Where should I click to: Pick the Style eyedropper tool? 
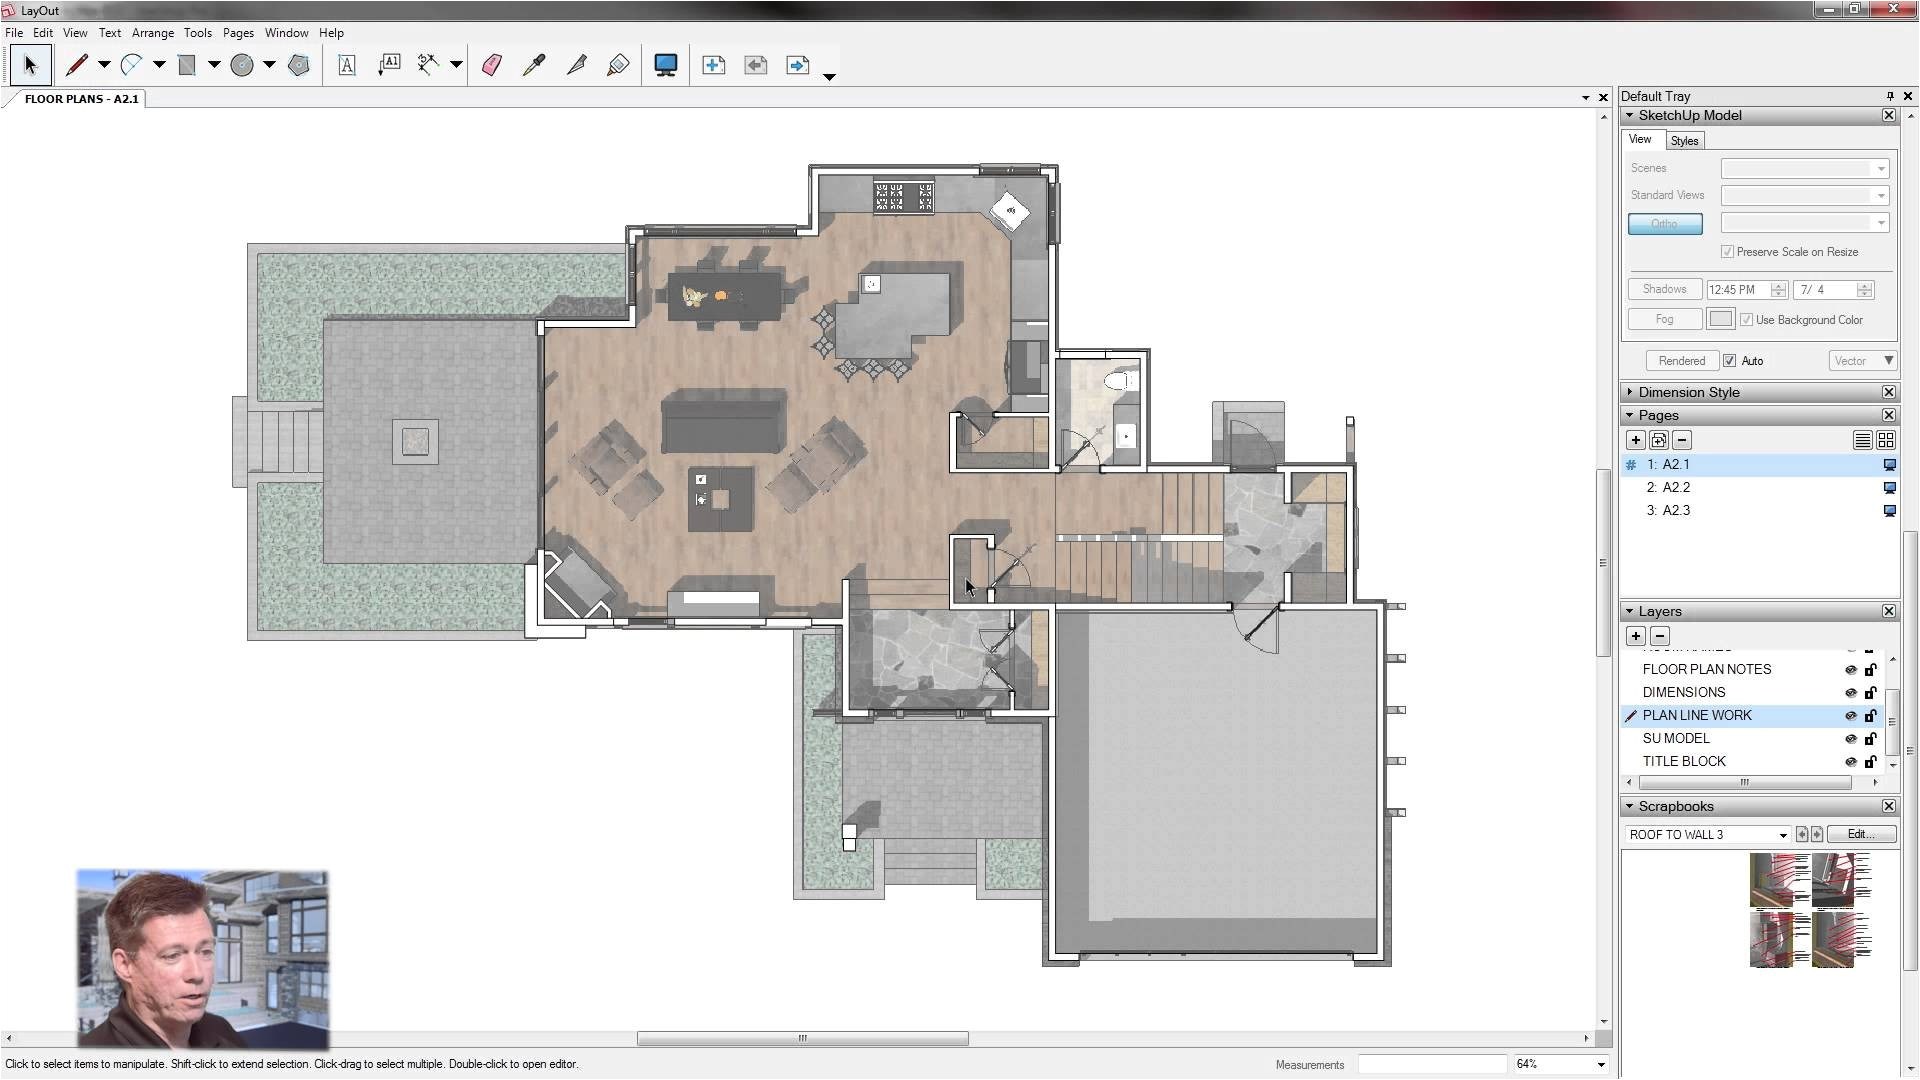coord(534,65)
